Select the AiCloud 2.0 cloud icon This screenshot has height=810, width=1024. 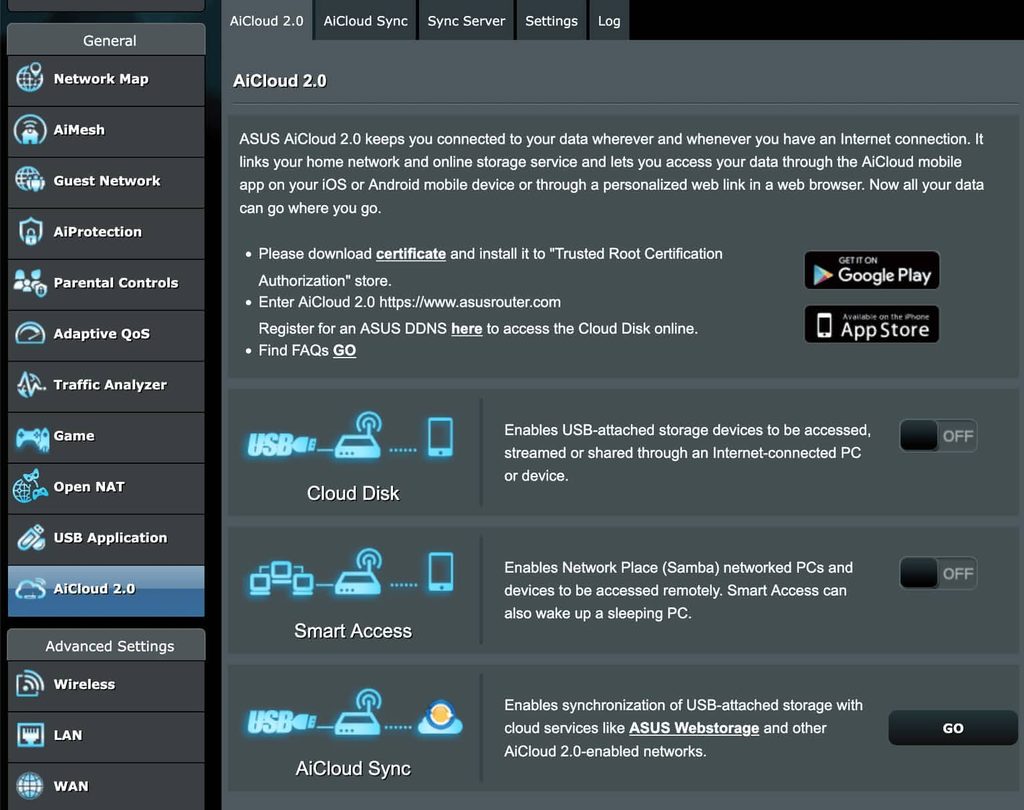30,588
